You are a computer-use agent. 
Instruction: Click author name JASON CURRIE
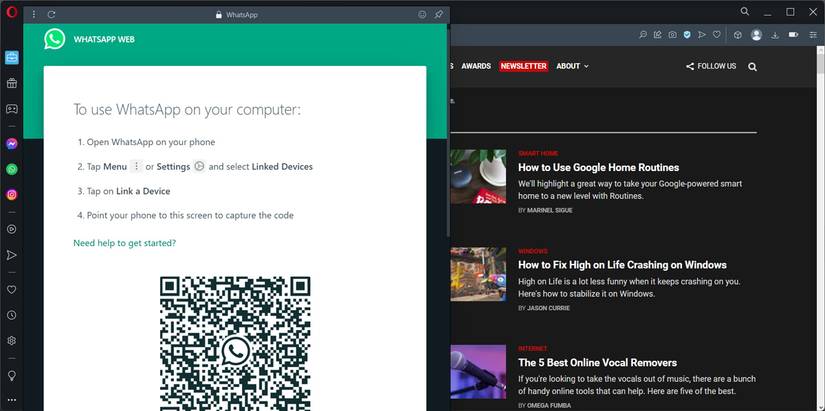pyautogui.click(x=548, y=308)
